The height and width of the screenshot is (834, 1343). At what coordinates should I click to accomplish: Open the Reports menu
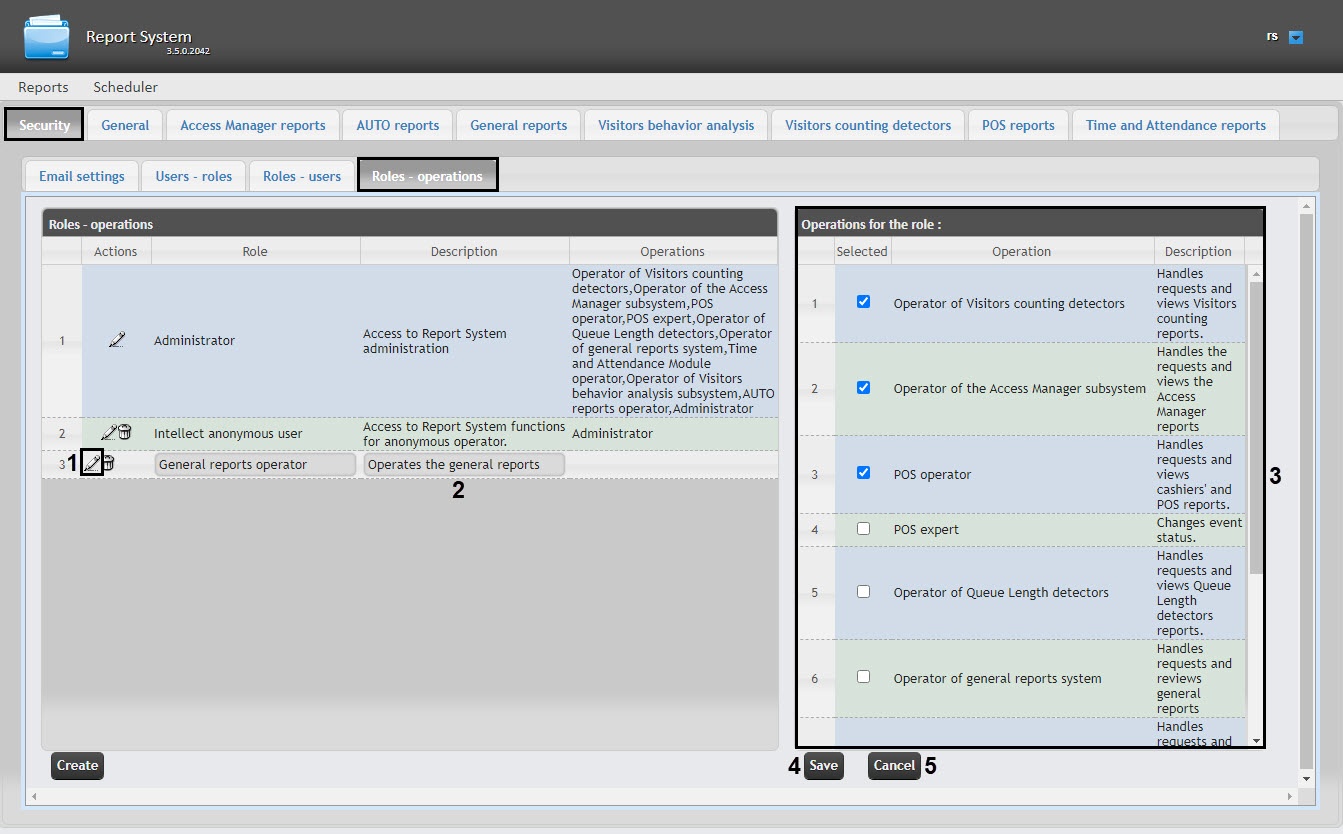43,87
